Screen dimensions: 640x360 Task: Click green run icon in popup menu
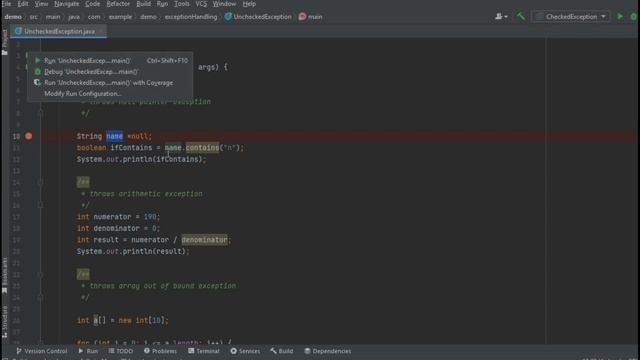point(38,60)
